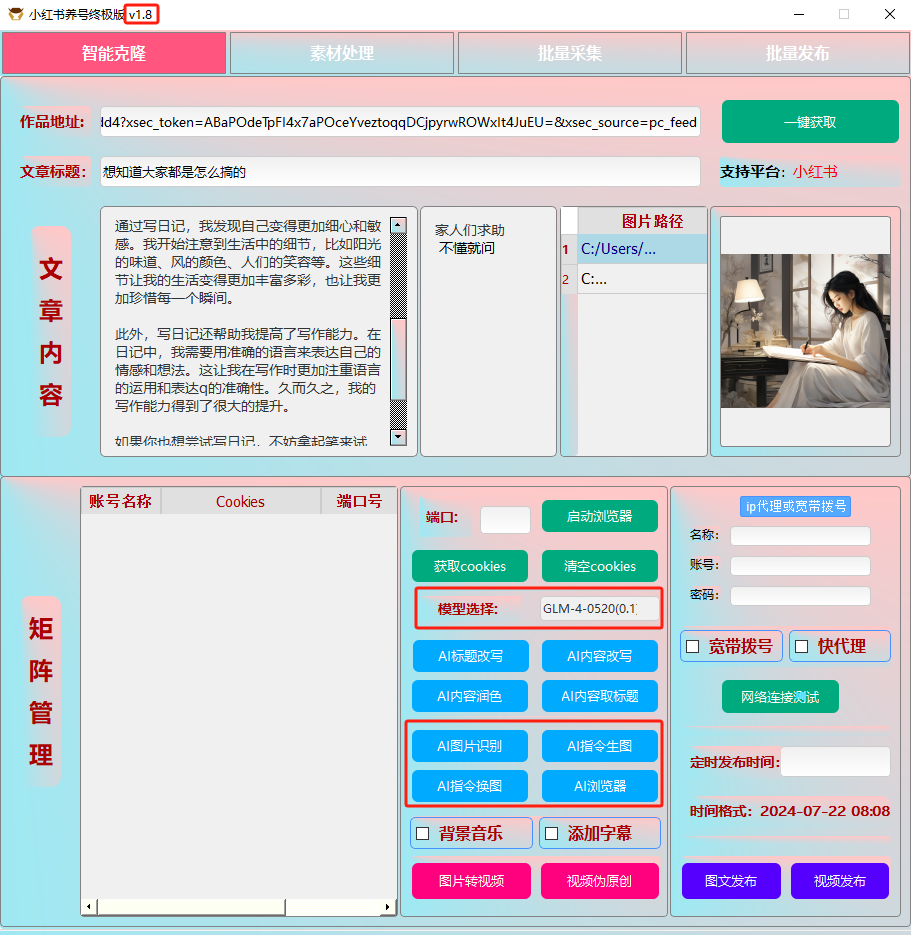The width and height of the screenshot is (911, 935).
Task: Click the app logo beside 小红书养号终极版
Action: point(13,14)
